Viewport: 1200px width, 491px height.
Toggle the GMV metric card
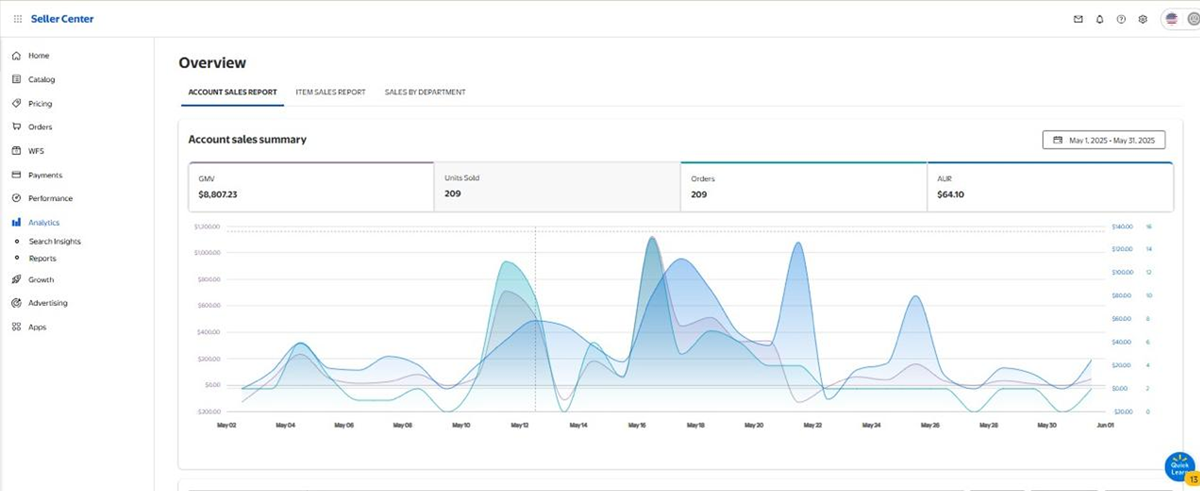click(310, 186)
